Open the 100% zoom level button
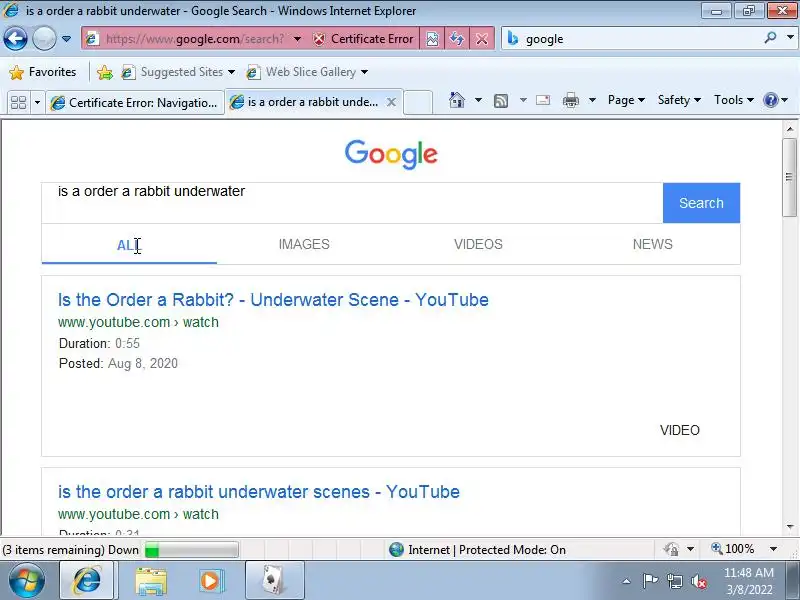 (733, 549)
